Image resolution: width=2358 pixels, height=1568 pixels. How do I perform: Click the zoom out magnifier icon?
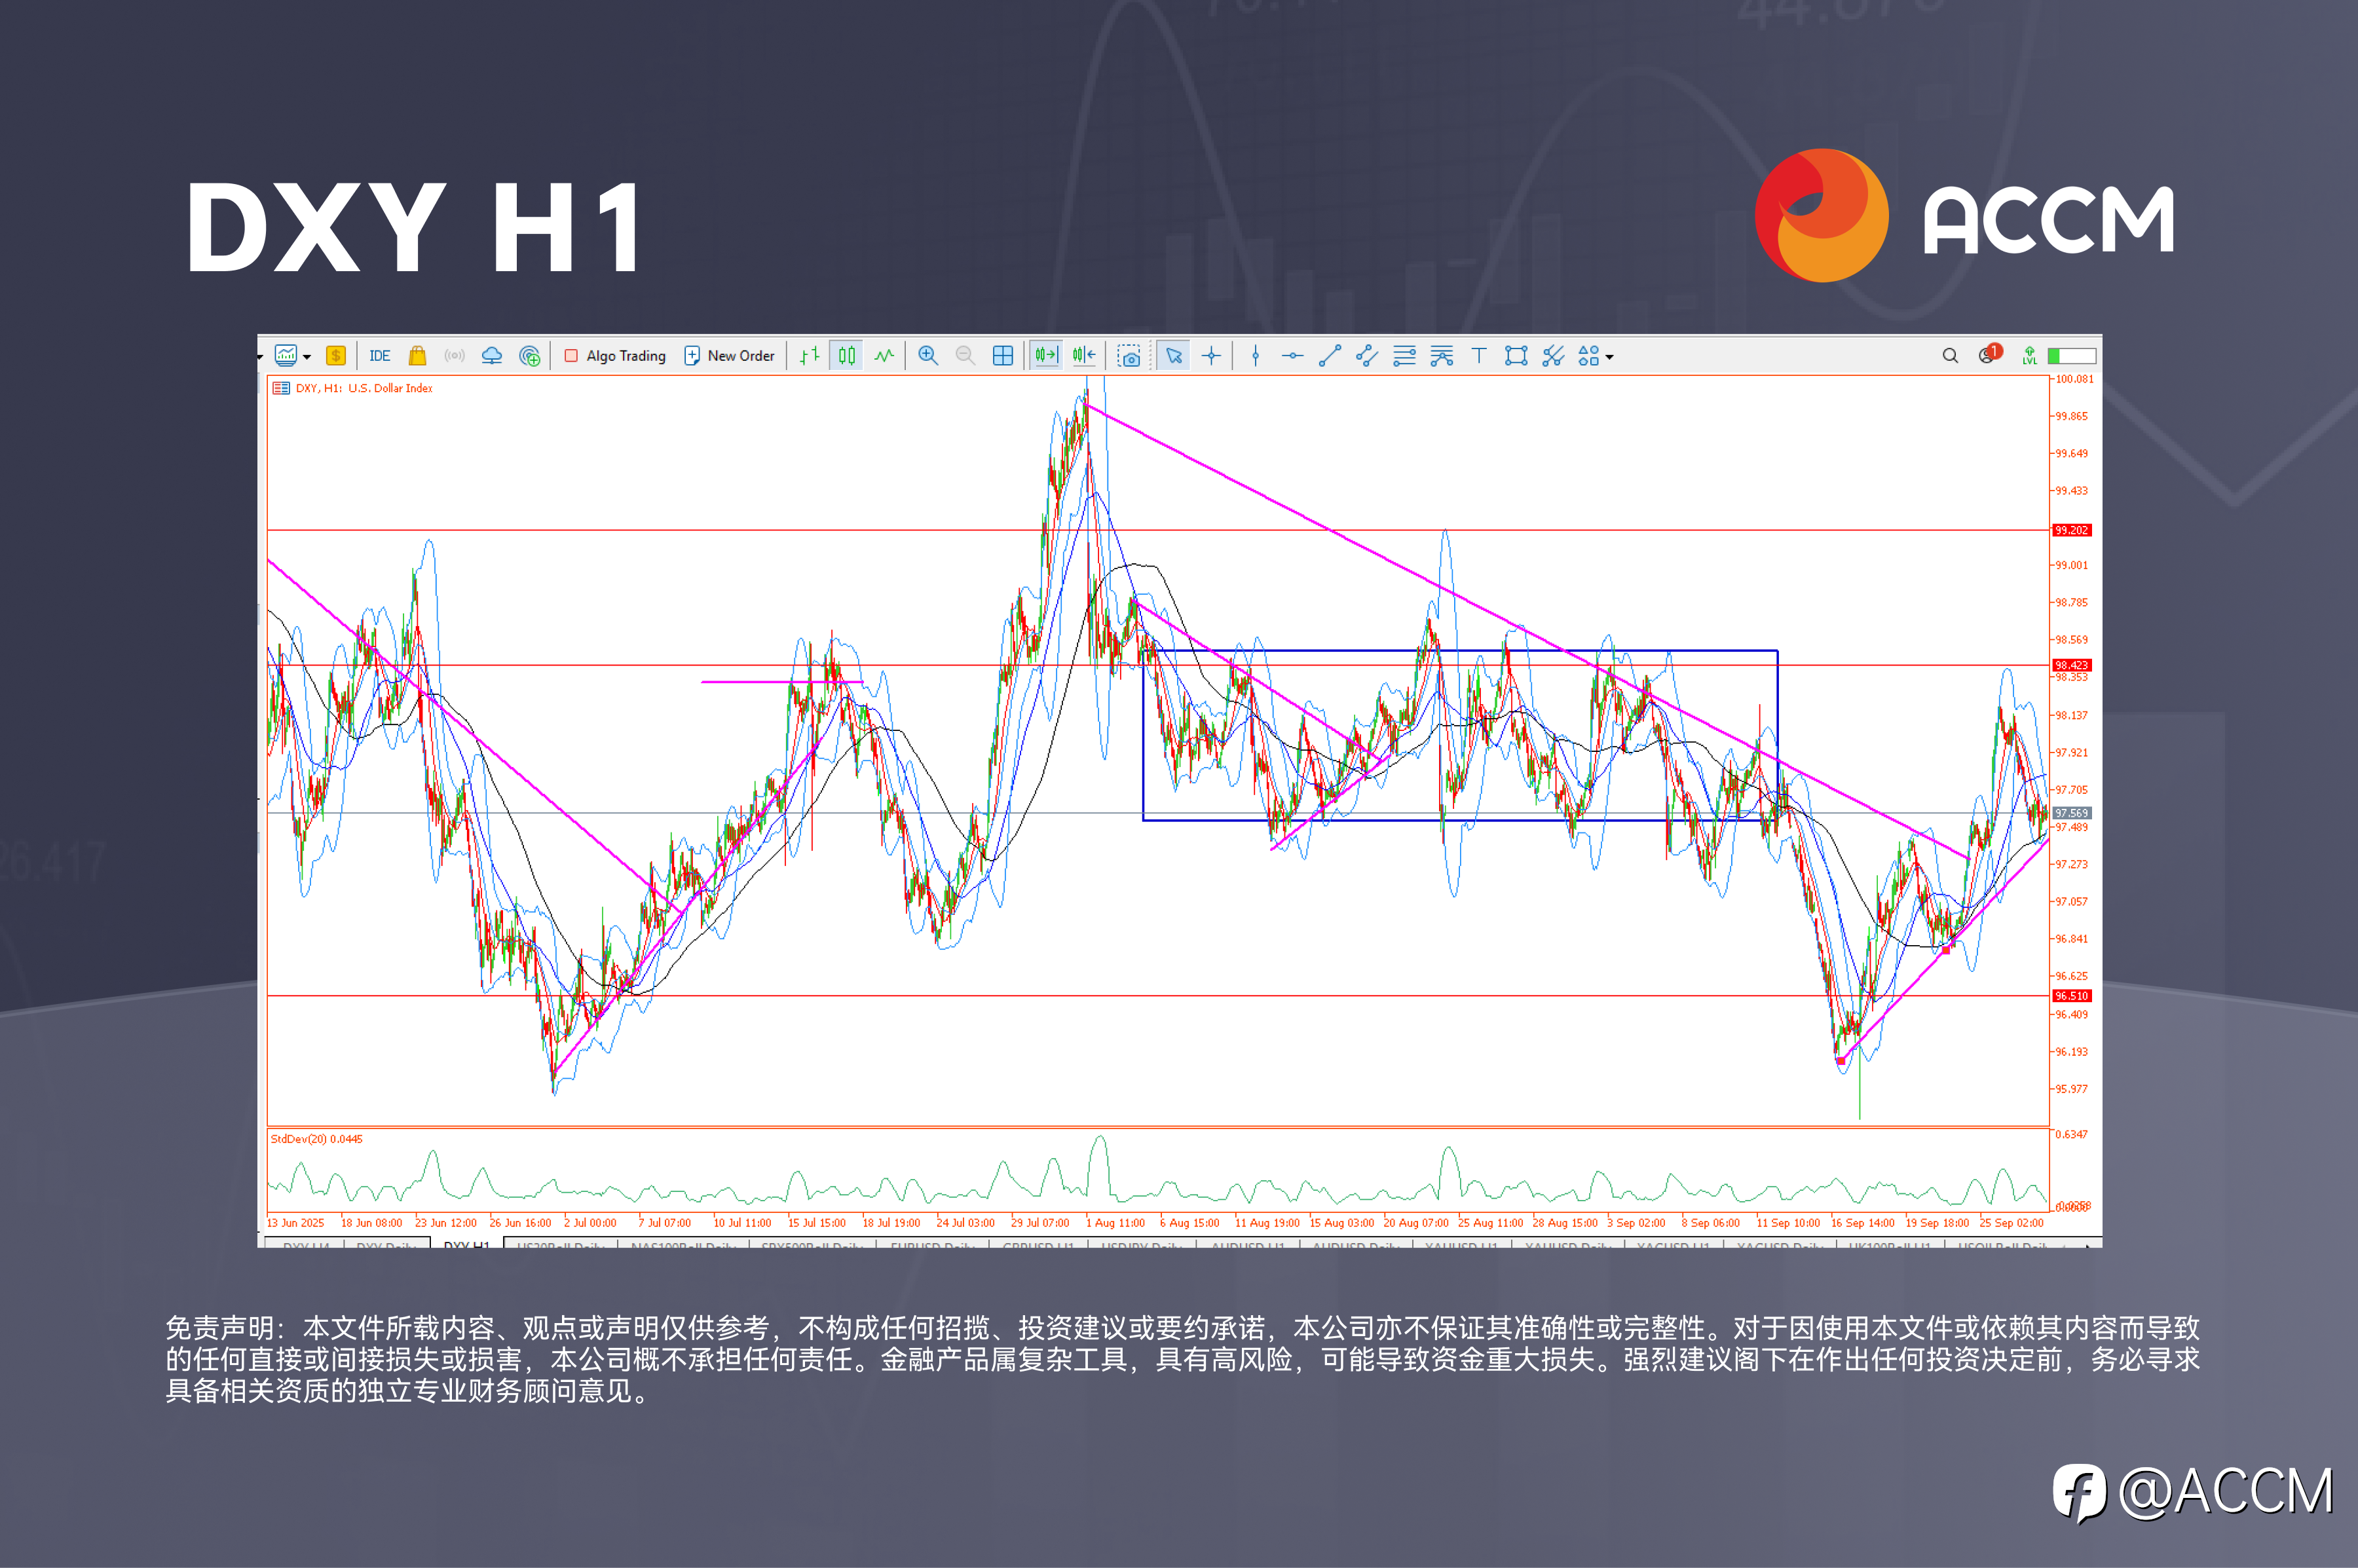(x=965, y=356)
